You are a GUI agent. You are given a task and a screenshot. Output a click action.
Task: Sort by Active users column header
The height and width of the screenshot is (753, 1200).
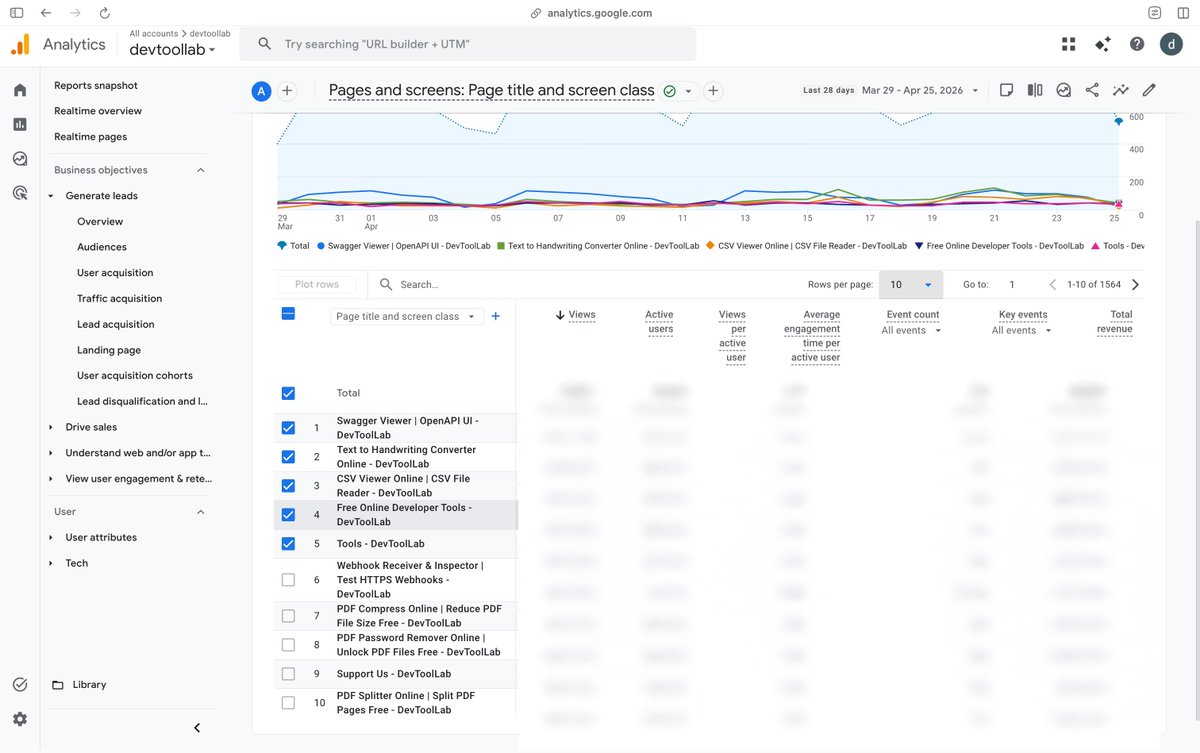(659, 321)
